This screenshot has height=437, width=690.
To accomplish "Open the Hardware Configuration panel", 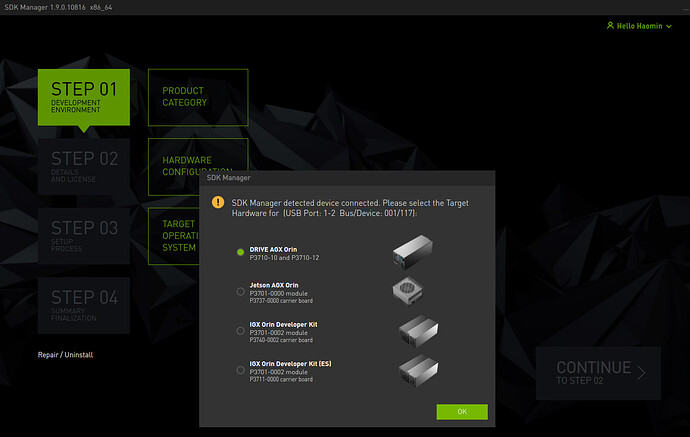I will tap(198, 155).
